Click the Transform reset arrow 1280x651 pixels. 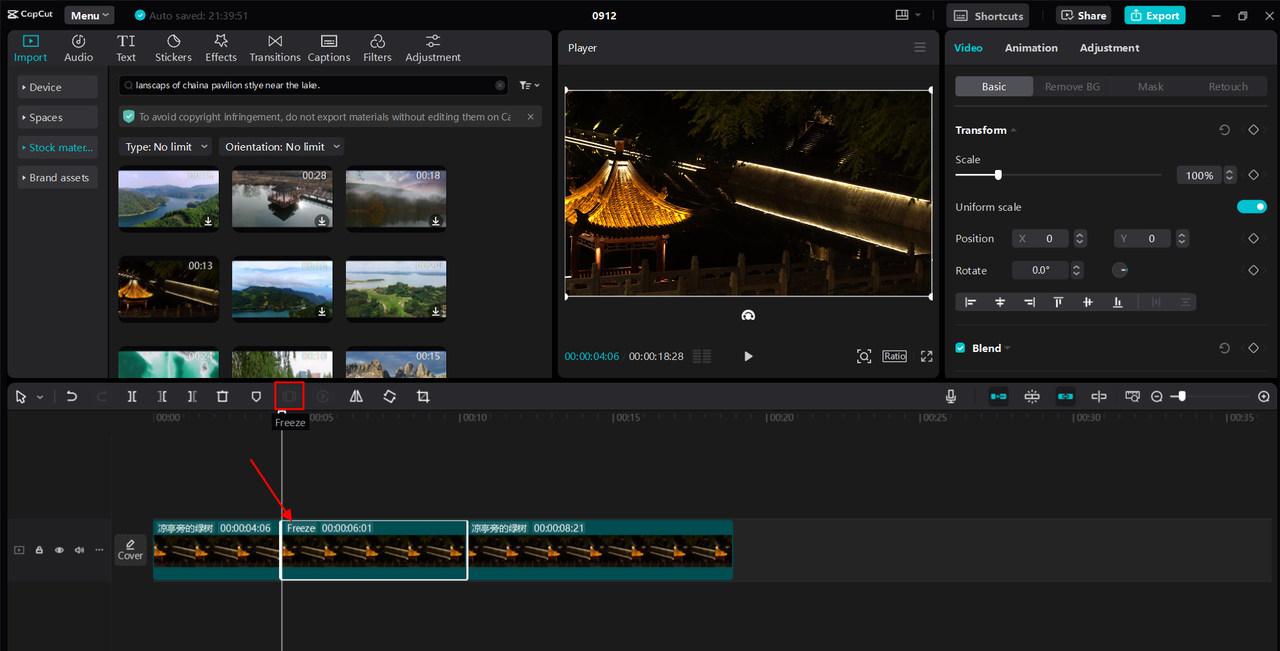click(1224, 130)
